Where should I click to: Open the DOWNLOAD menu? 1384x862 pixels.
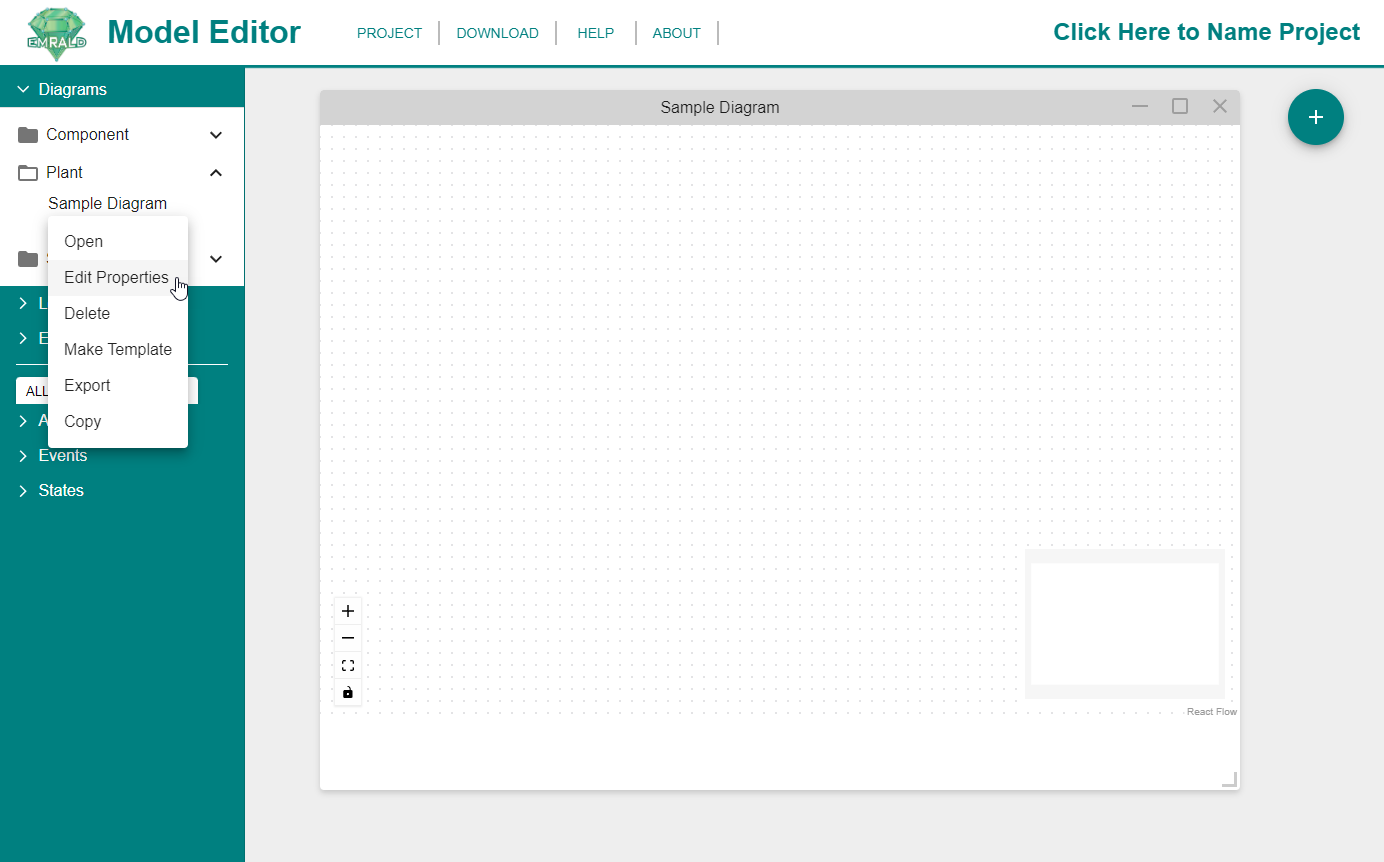(497, 33)
